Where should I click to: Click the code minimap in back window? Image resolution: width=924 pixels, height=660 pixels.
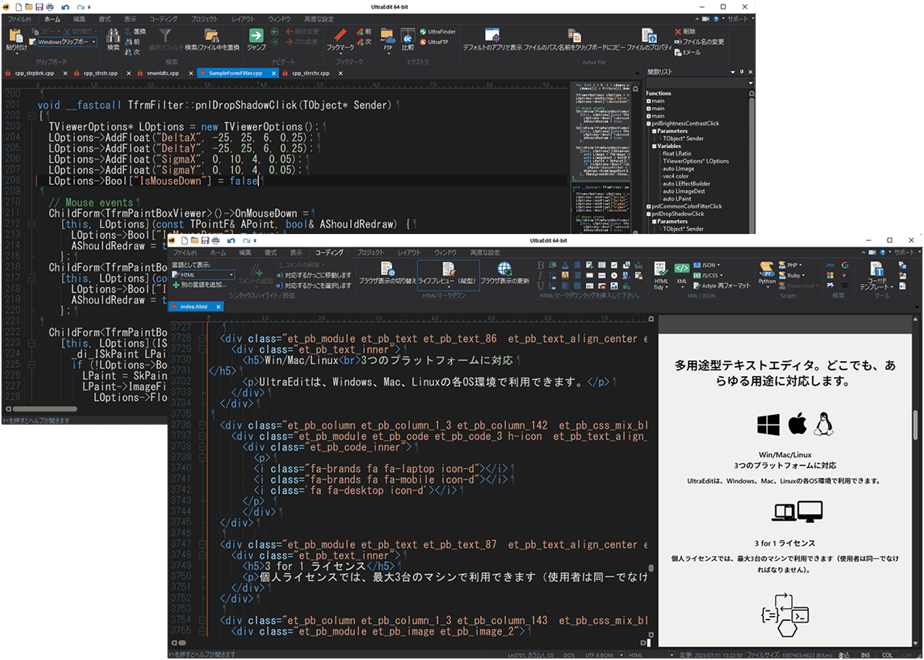[600, 156]
